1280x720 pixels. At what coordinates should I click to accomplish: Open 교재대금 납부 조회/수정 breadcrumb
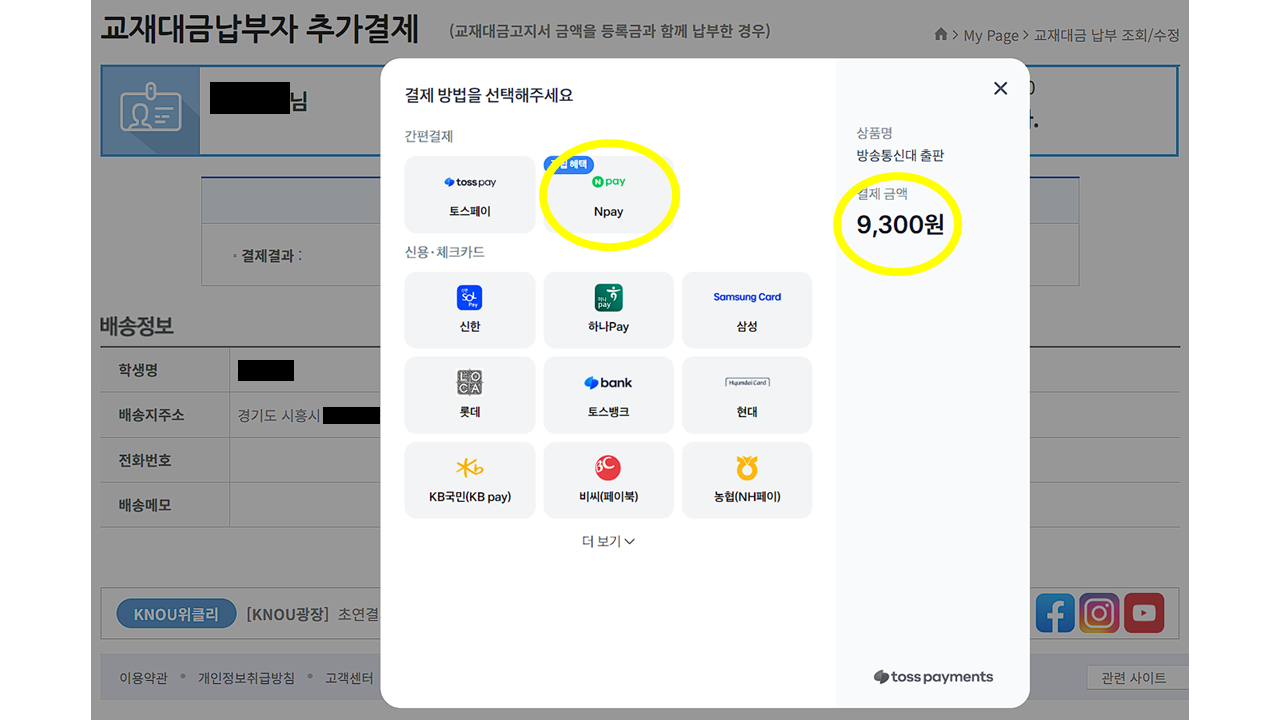click(x=1107, y=35)
